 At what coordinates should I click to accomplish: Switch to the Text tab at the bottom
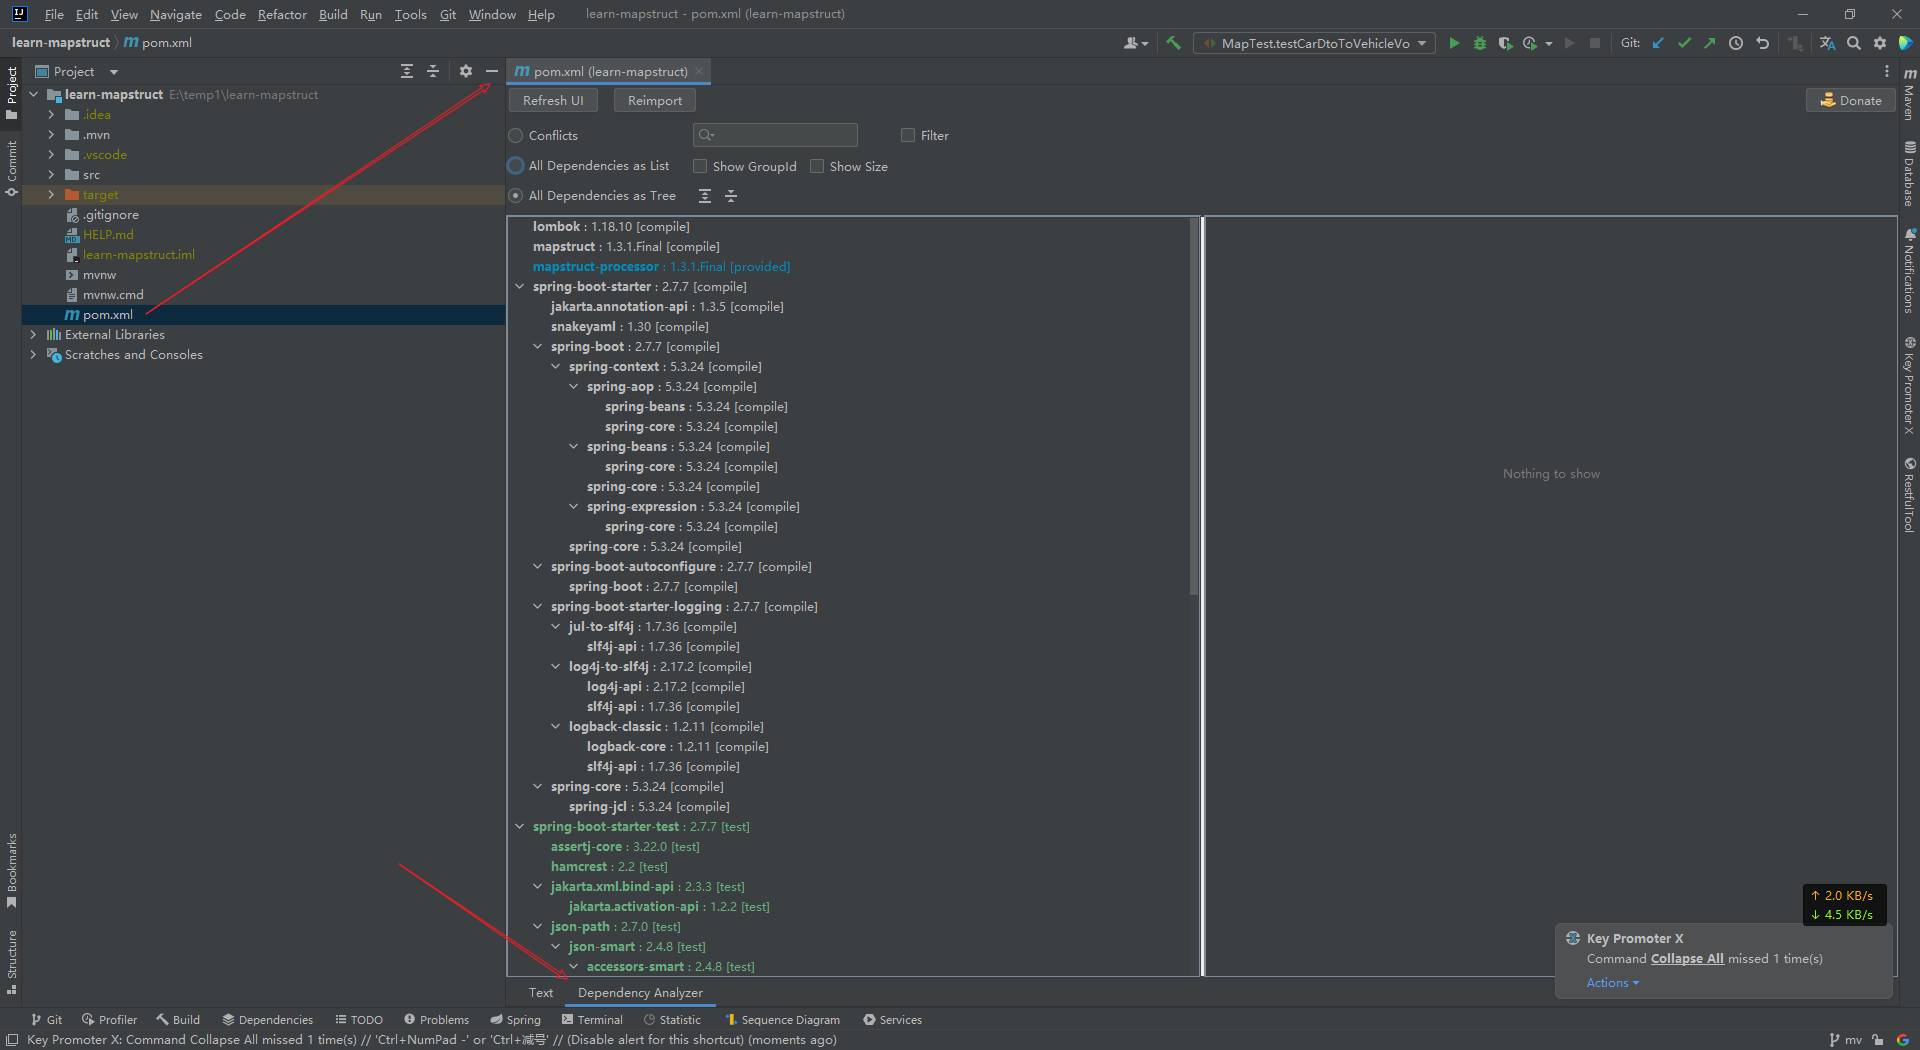(541, 992)
